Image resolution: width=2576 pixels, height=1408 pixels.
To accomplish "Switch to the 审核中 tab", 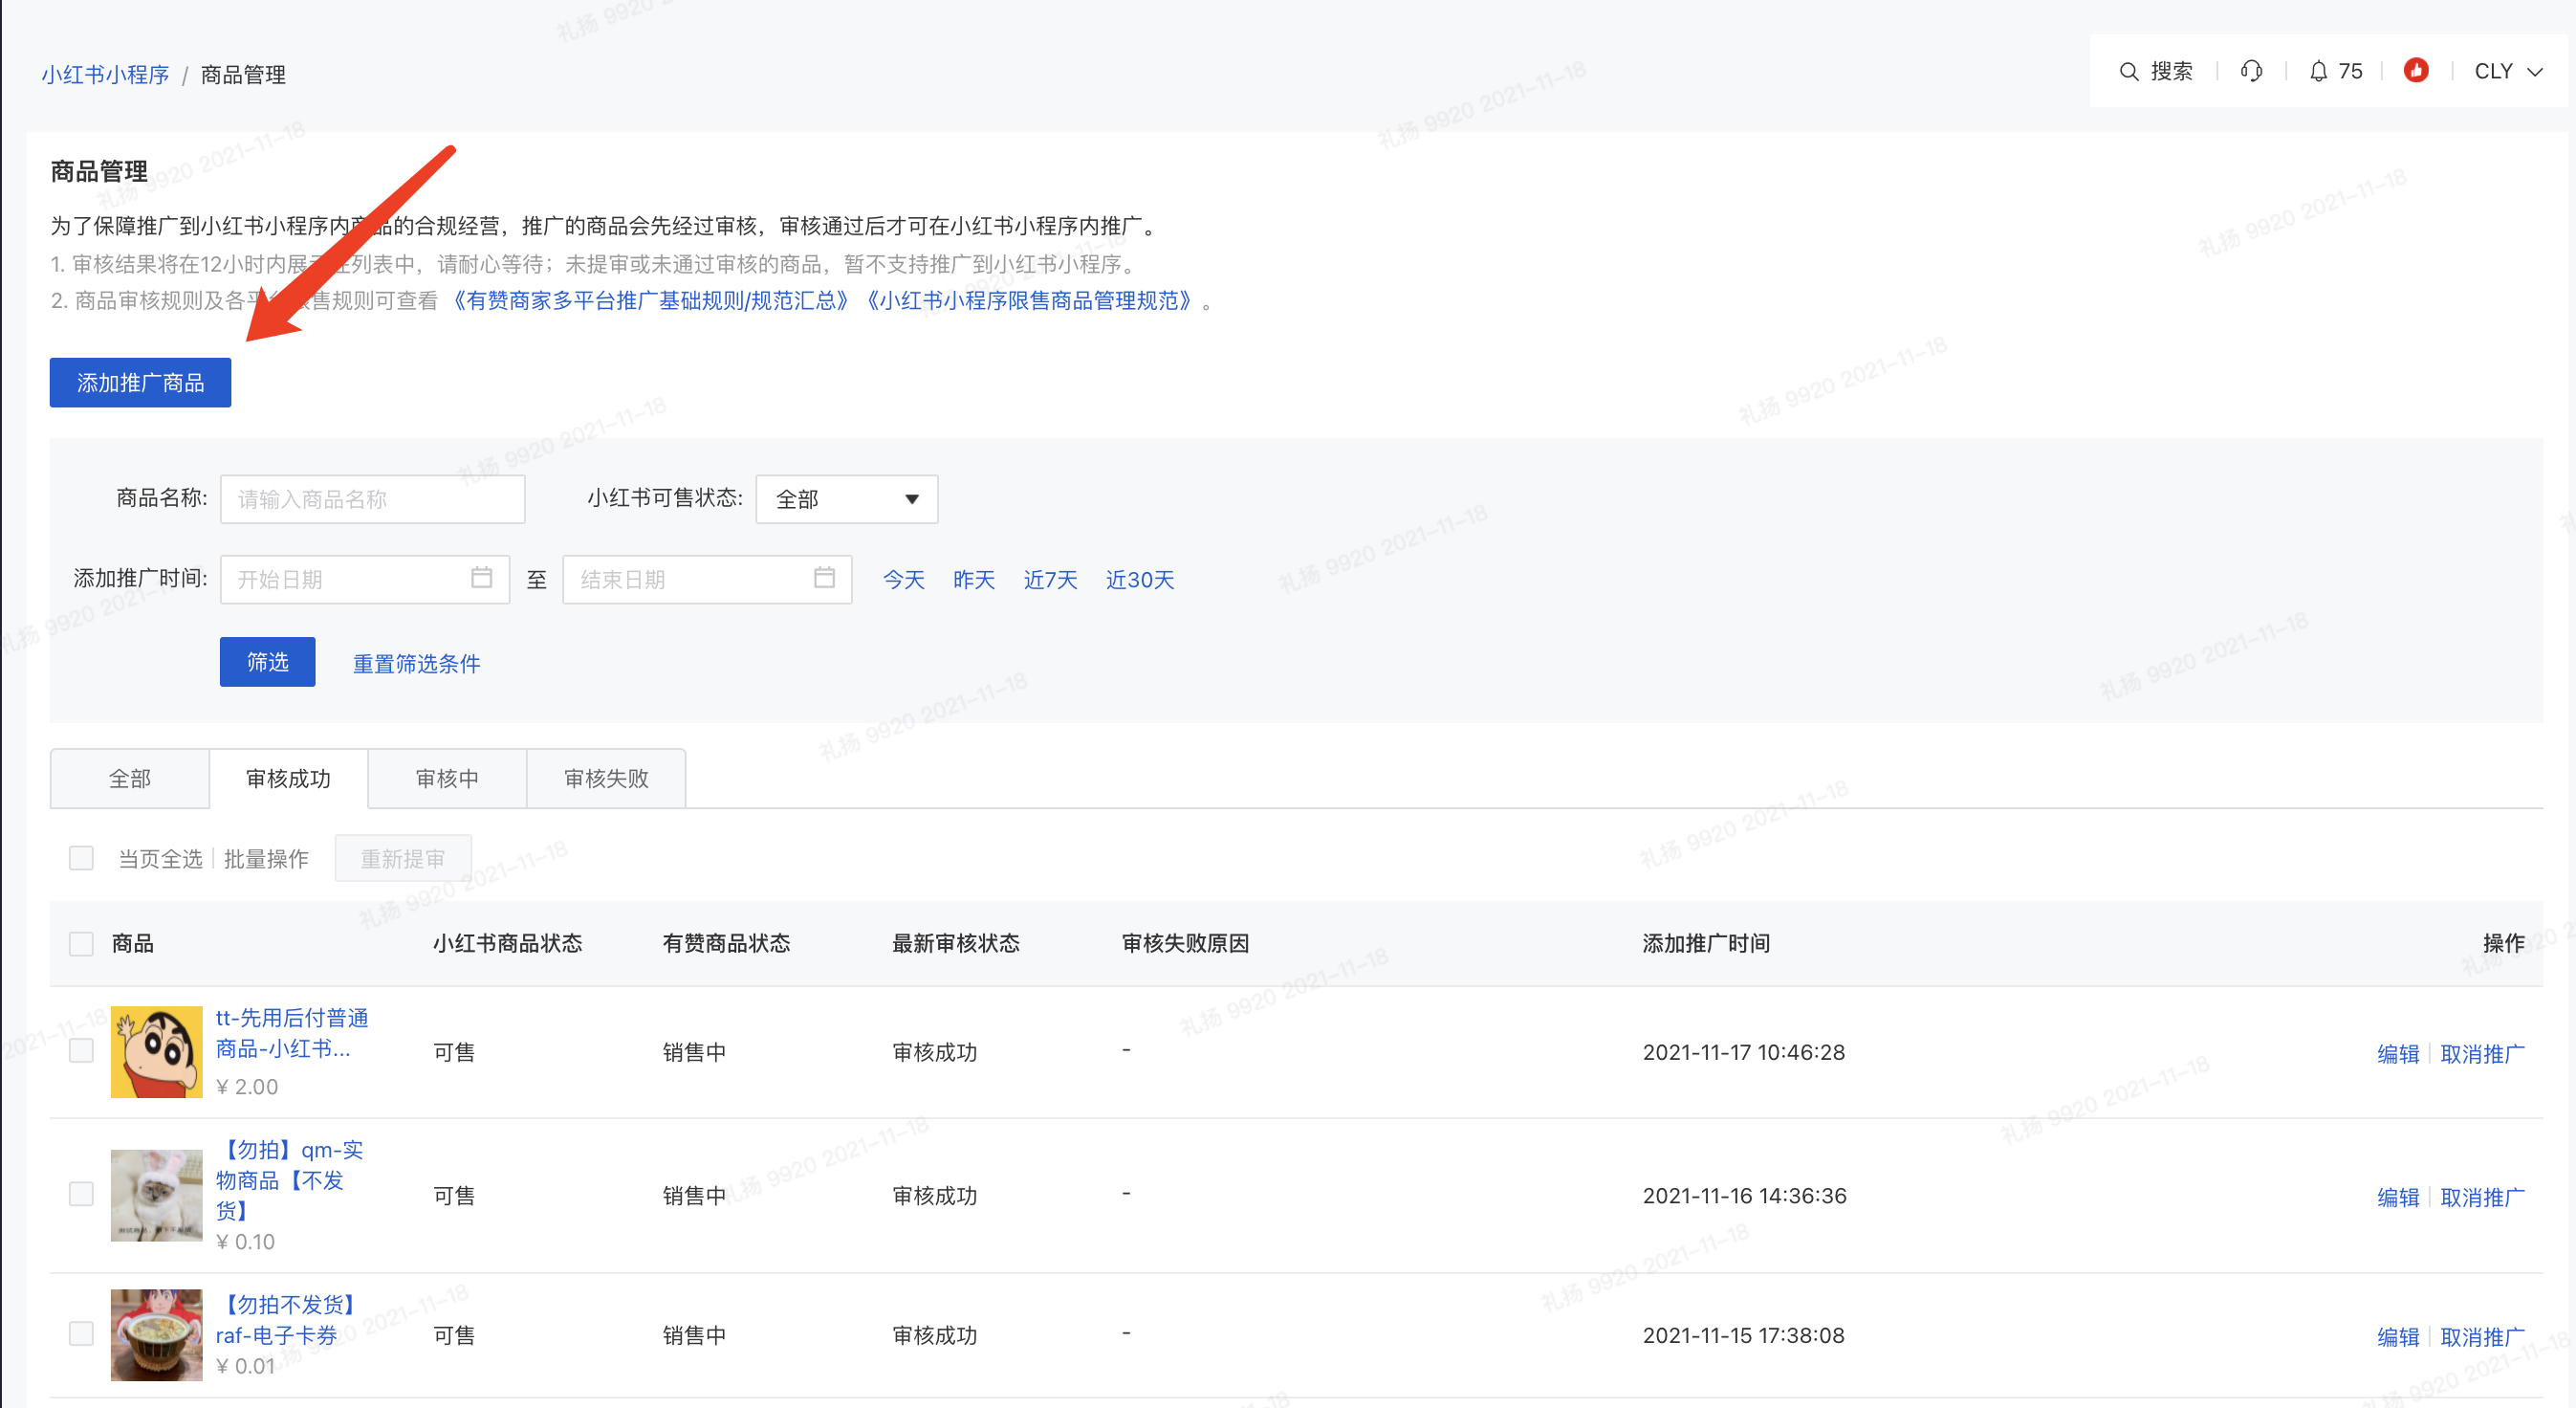I will click(x=447, y=778).
